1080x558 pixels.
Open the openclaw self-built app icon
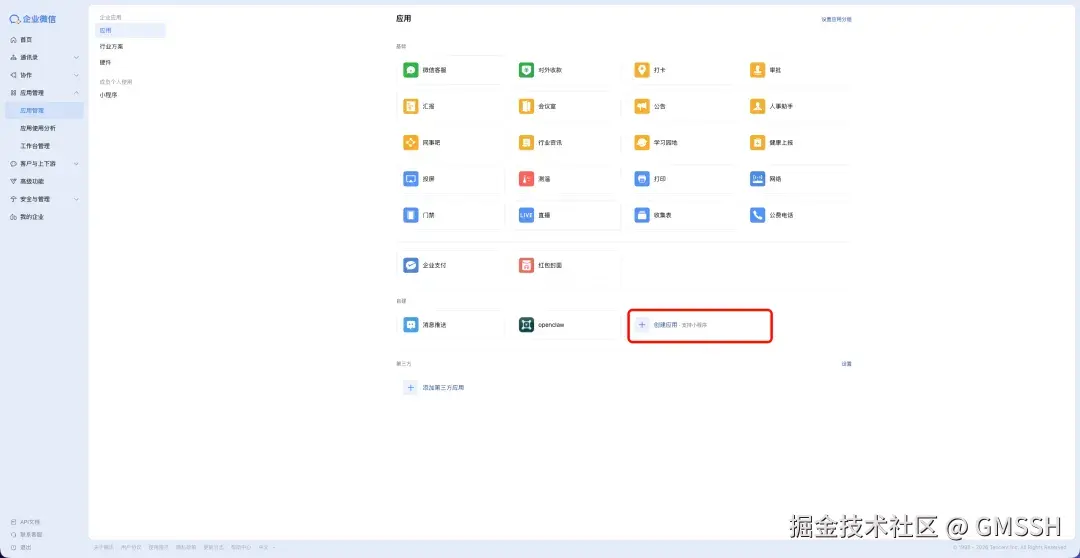pyautogui.click(x=526, y=324)
